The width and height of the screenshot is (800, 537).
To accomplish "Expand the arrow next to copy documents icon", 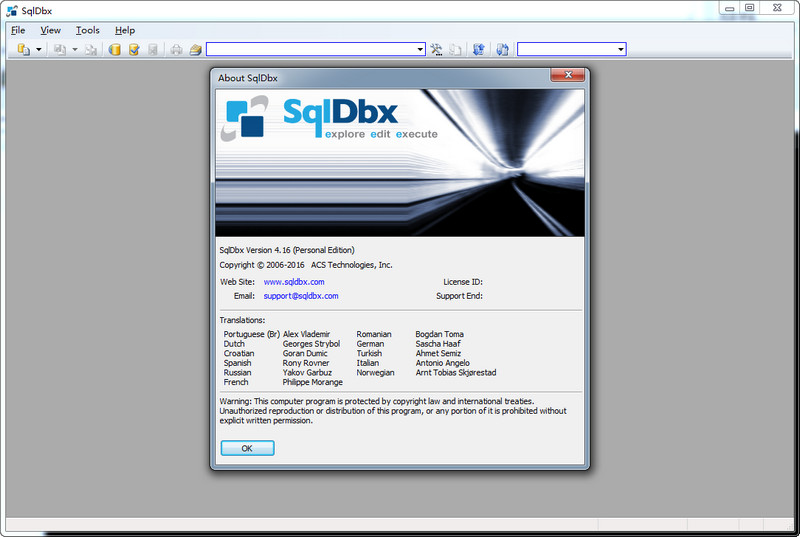I will coord(74,49).
